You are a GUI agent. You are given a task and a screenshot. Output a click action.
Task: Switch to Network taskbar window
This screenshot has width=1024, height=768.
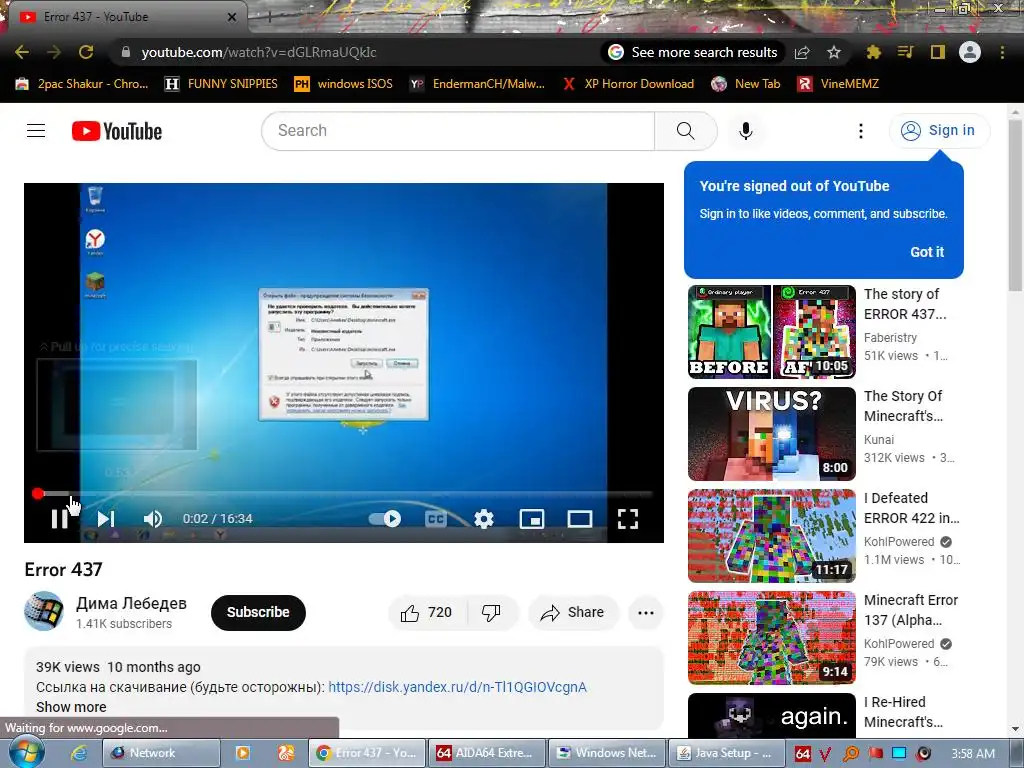tap(161, 753)
